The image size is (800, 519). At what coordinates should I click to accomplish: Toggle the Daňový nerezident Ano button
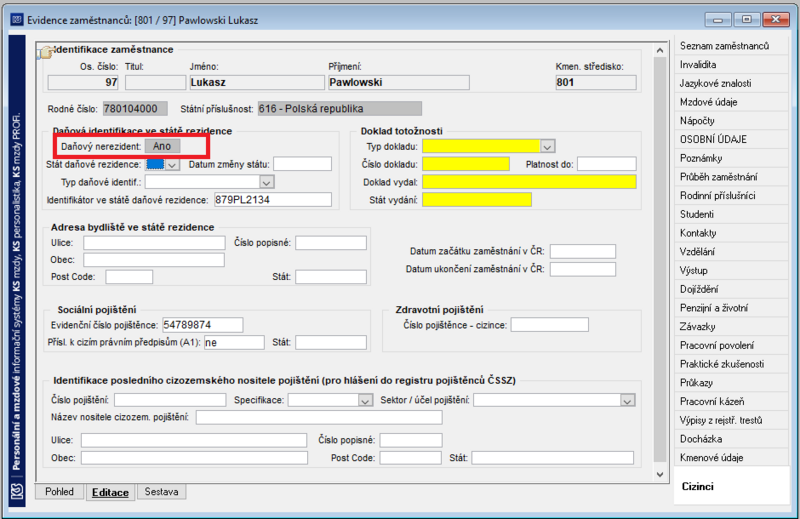click(162, 146)
